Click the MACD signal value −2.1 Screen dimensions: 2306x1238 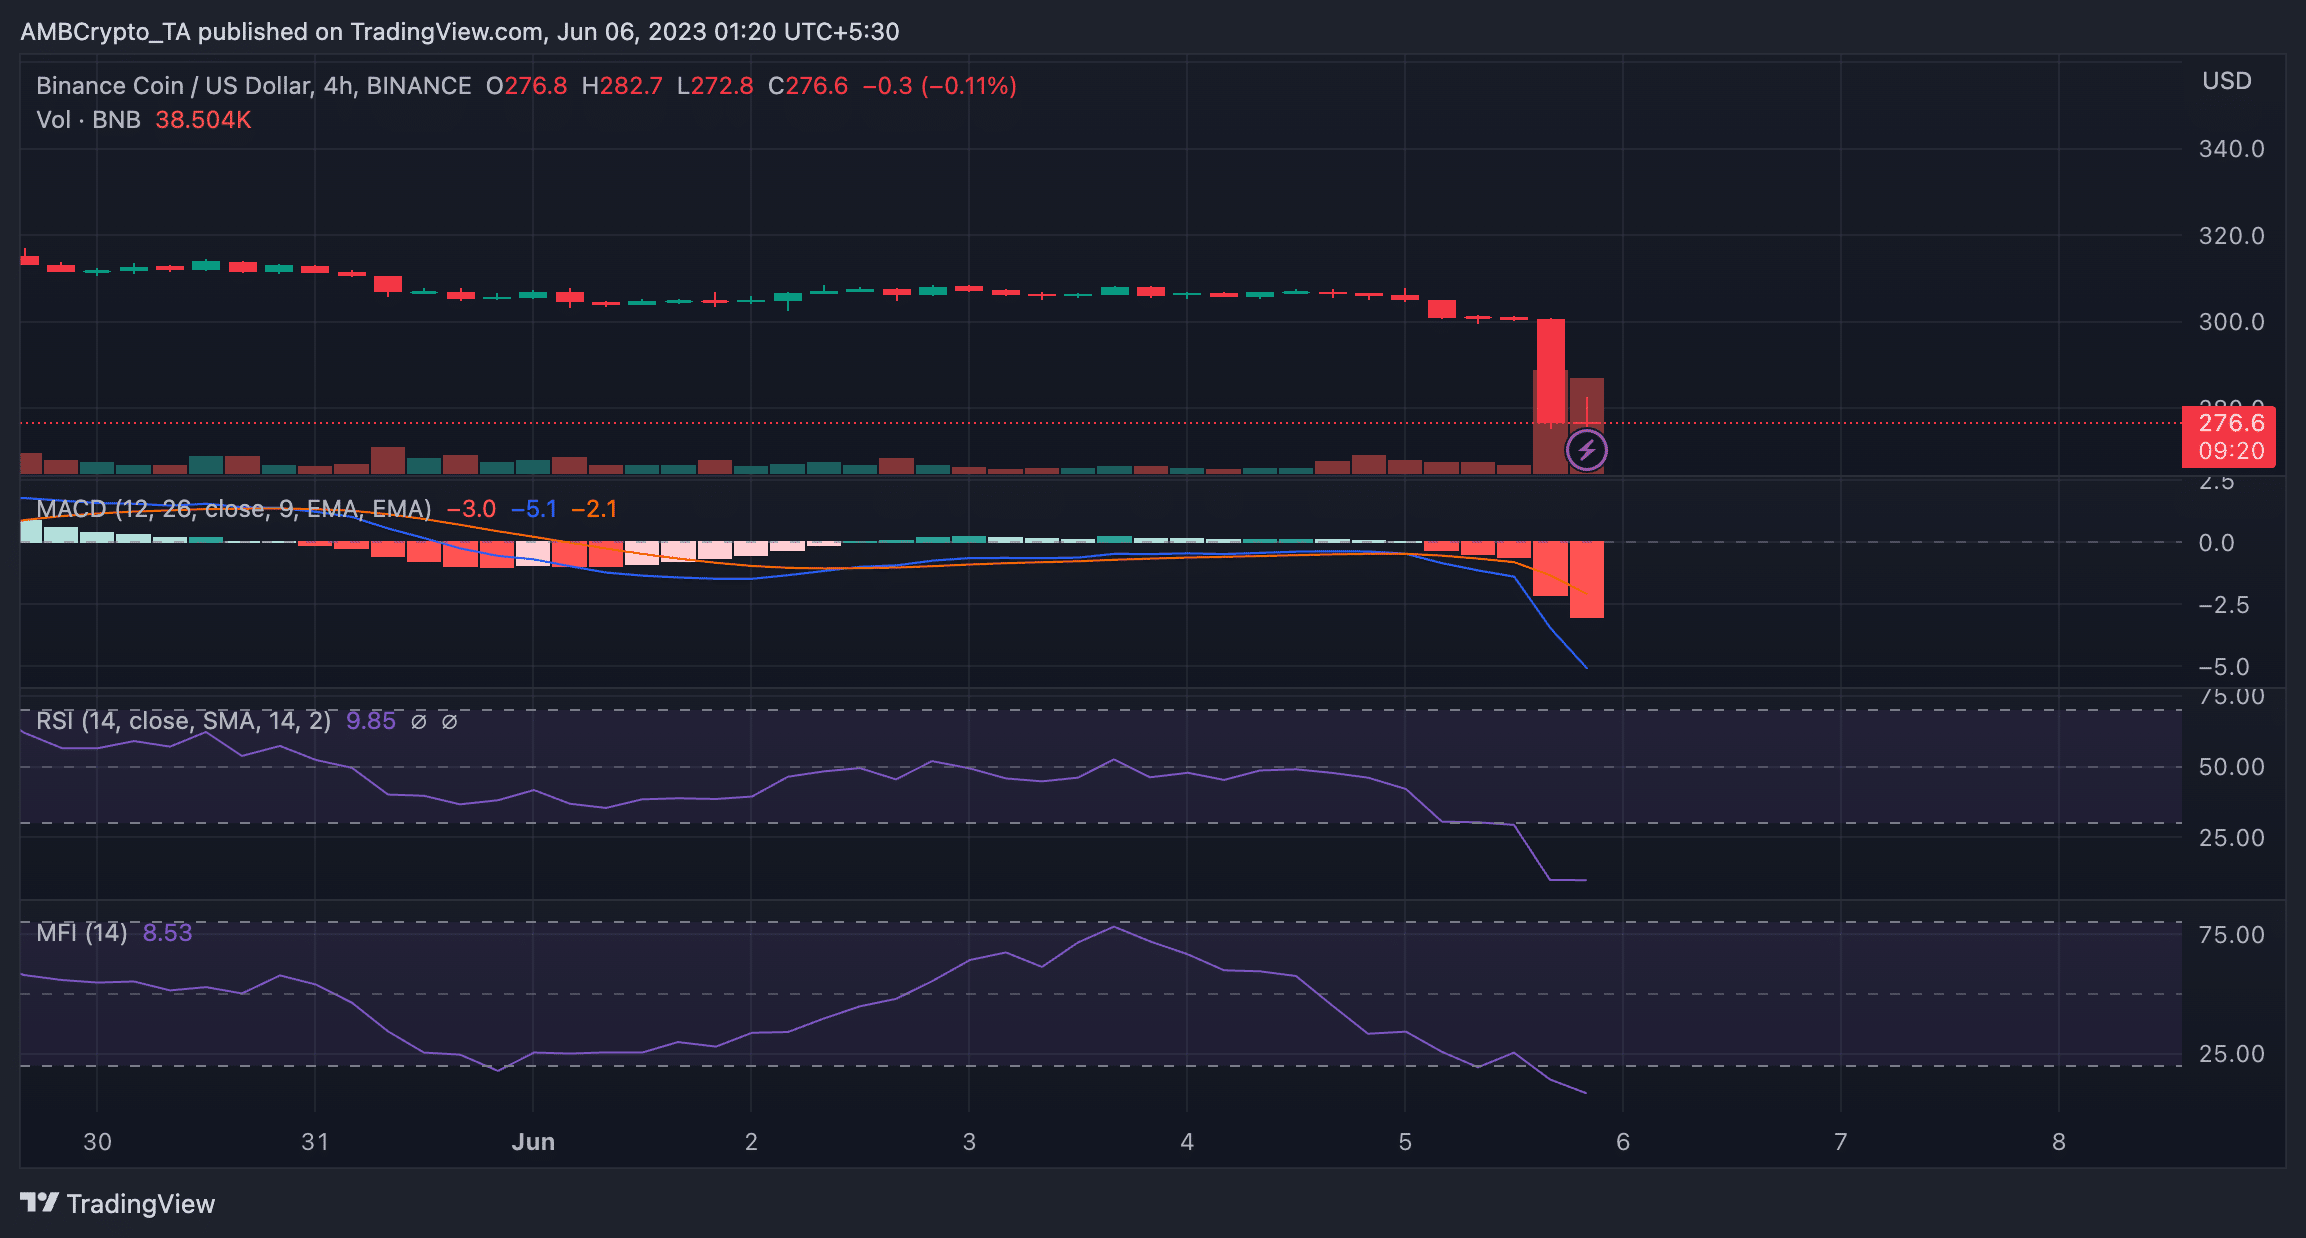594,509
